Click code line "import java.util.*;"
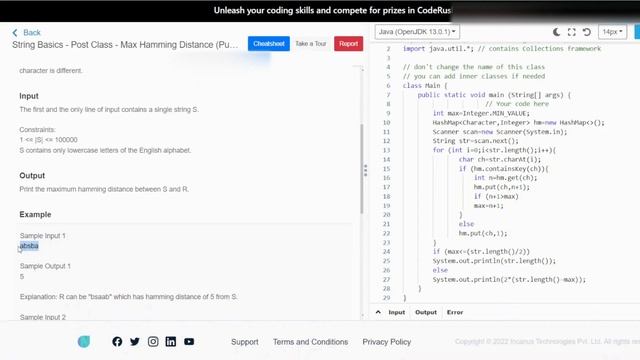Viewport: 640px width, 360px height. pyautogui.click(x=438, y=49)
